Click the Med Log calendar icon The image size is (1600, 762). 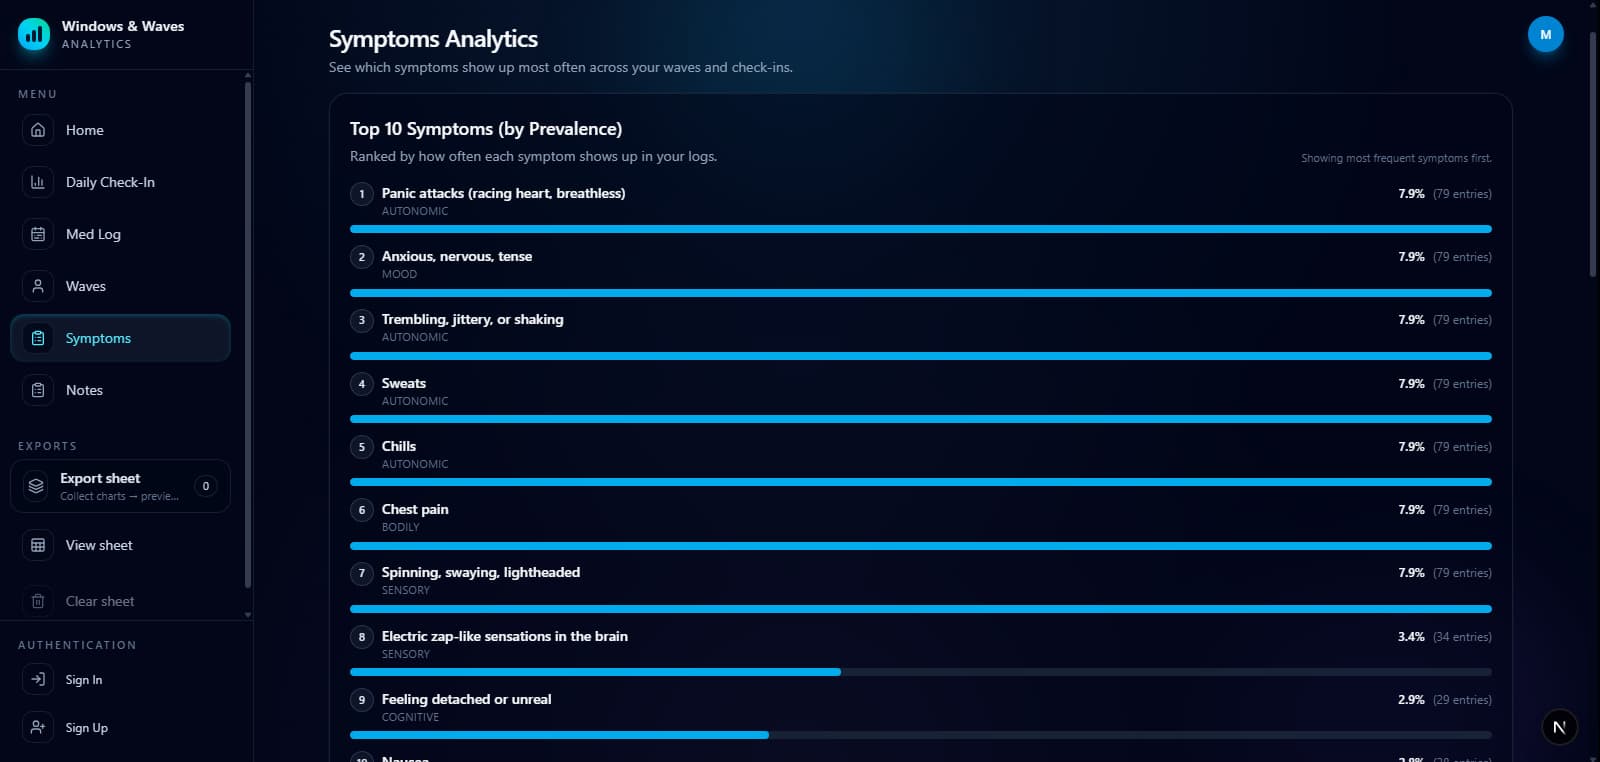tap(37, 234)
